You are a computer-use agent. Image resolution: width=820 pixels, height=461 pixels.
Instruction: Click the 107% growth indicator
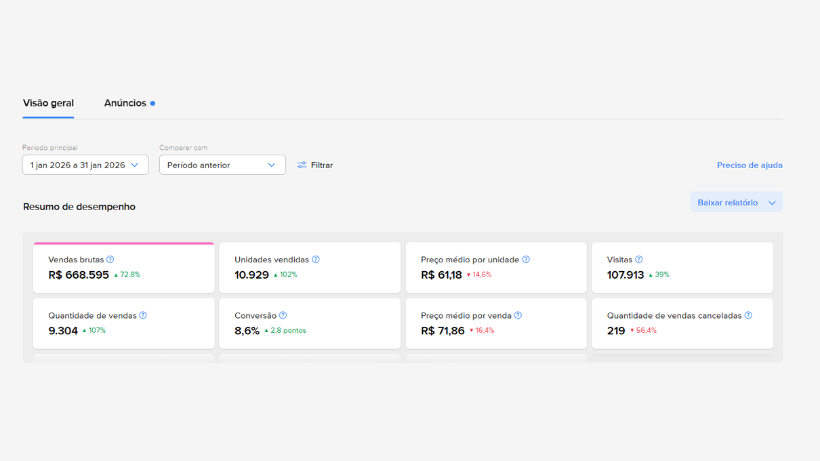94,330
